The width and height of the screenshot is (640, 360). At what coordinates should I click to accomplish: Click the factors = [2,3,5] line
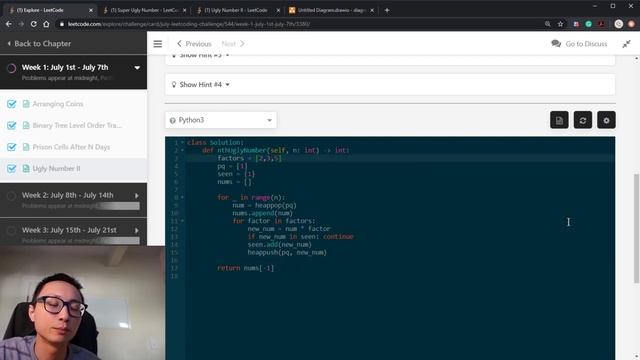tap(249, 158)
